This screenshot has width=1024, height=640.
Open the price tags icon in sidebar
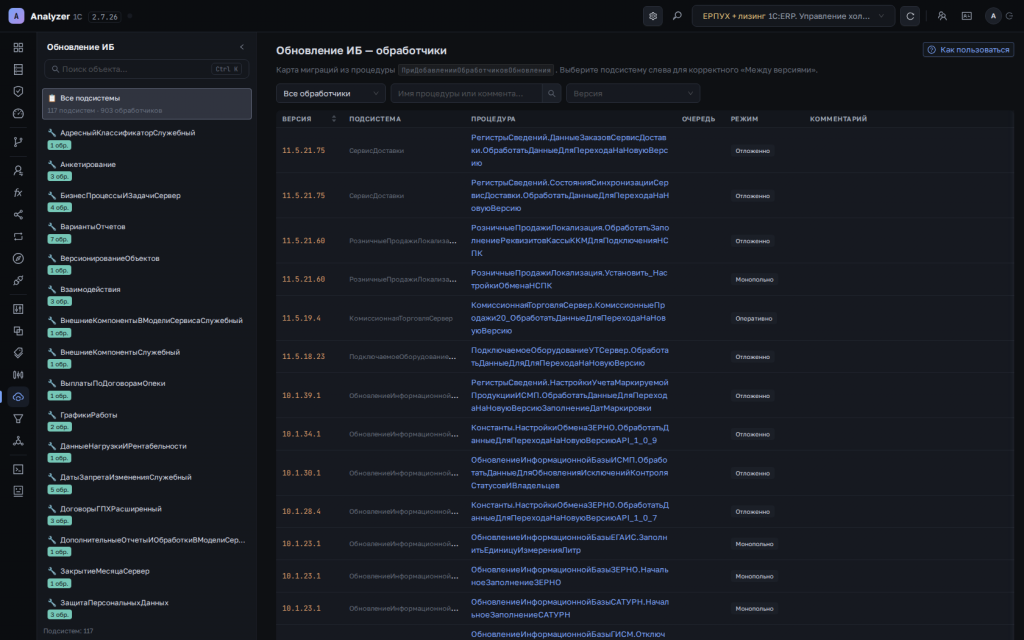(18, 353)
